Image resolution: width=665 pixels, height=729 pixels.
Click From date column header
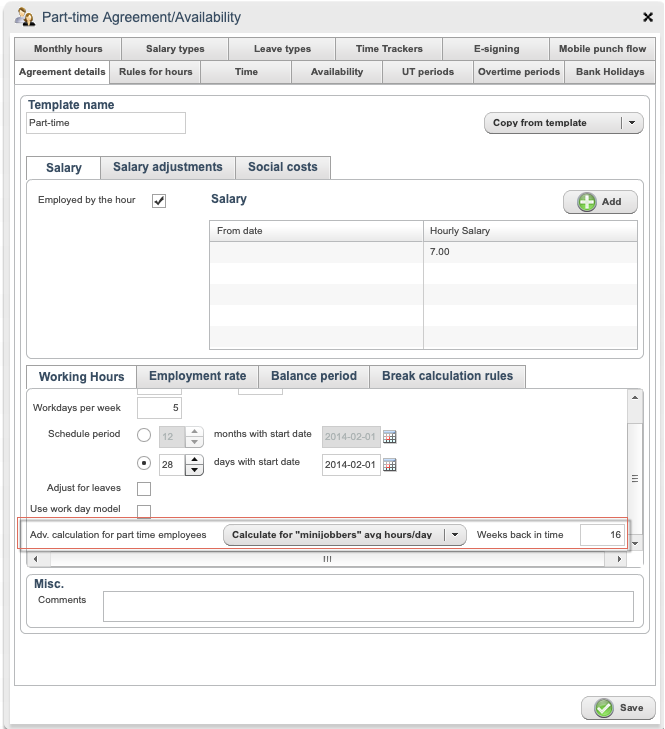pyautogui.click(x=316, y=231)
